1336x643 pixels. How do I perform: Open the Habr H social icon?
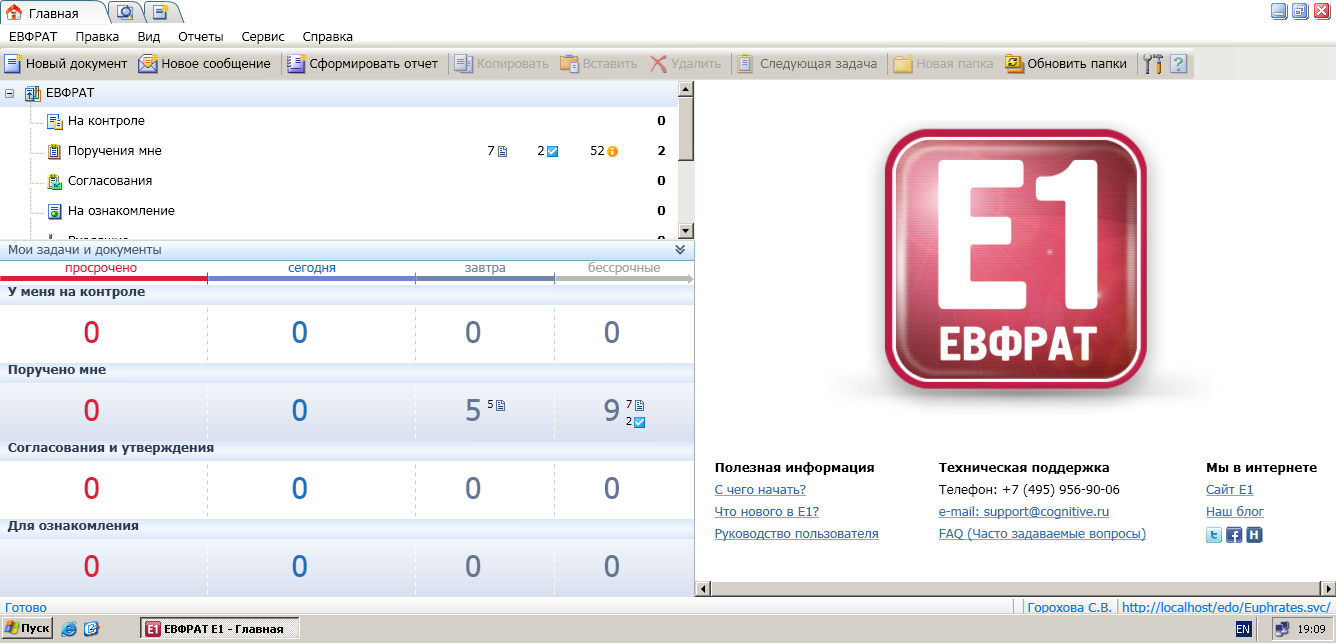click(1254, 535)
